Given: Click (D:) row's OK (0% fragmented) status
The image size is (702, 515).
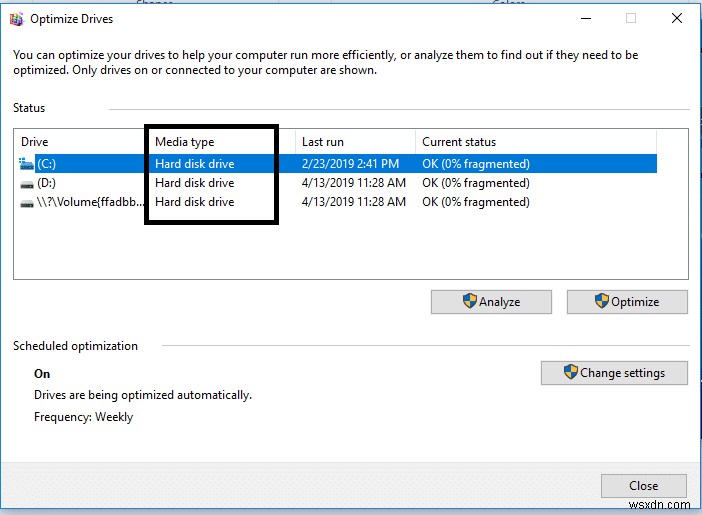Looking at the screenshot, I should [476, 183].
